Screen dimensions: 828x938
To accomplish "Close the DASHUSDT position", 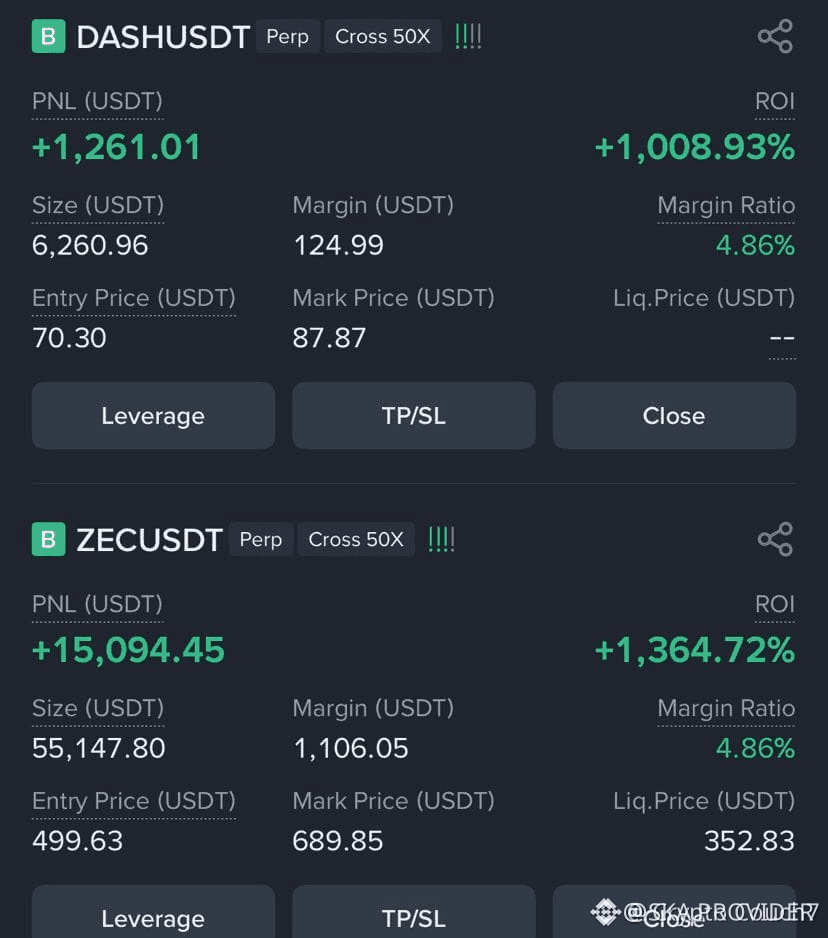I will [x=674, y=416].
